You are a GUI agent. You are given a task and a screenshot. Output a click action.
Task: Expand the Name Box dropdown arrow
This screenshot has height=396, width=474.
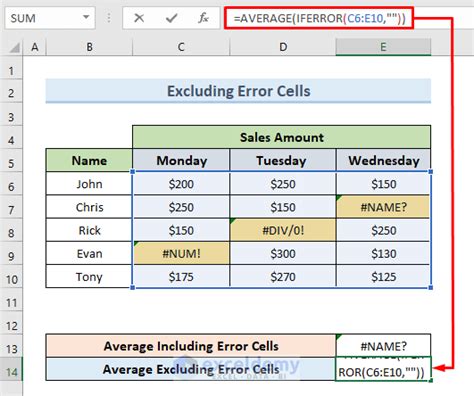click(86, 17)
